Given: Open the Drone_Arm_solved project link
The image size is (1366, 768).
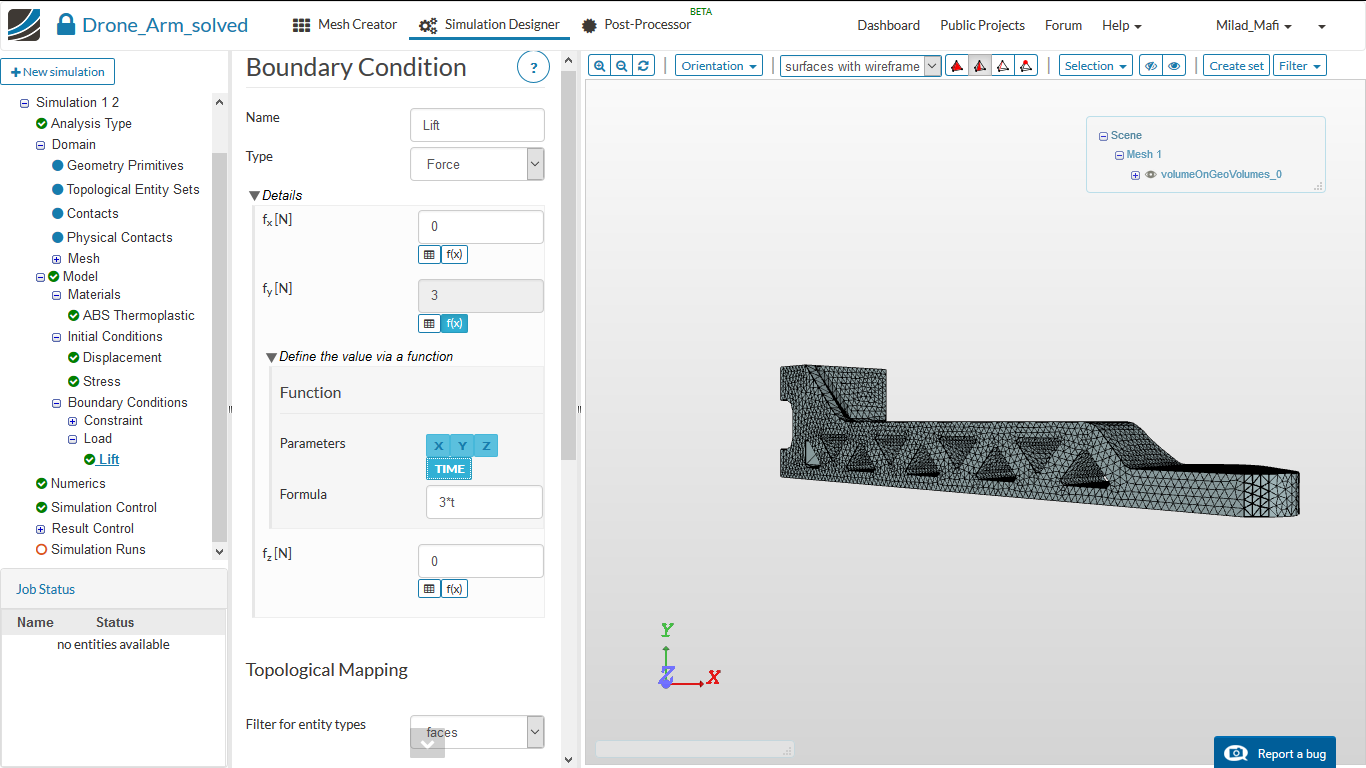Looking at the screenshot, I should (165, 25).
